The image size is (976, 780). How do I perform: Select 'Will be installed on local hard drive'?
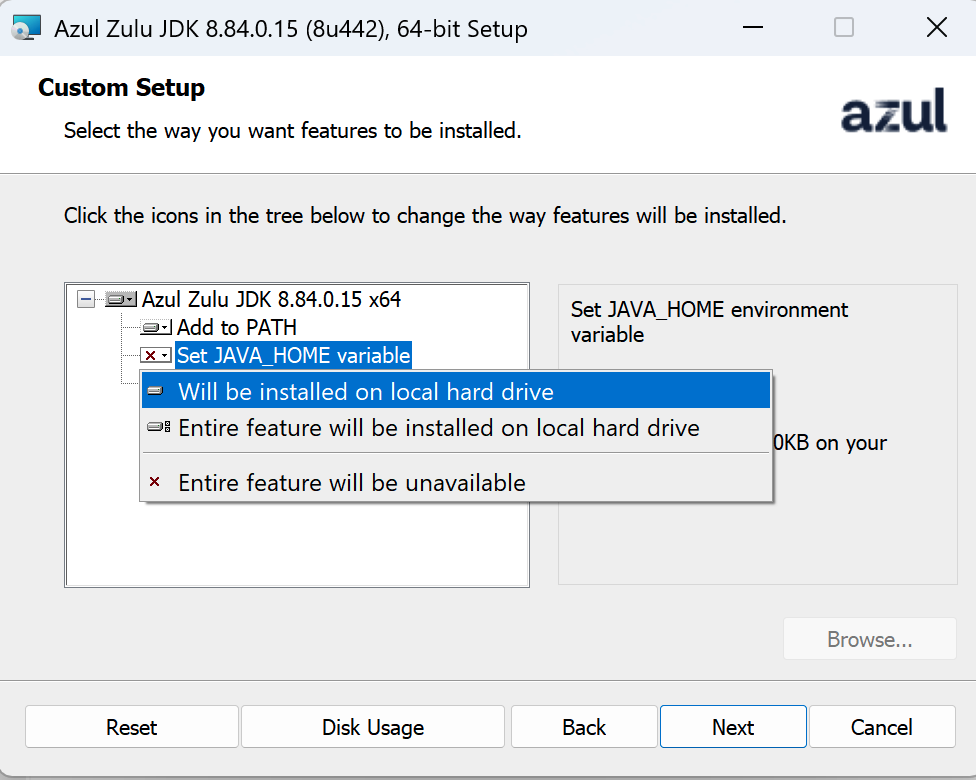pyautogui.click(x=365, y=392)
